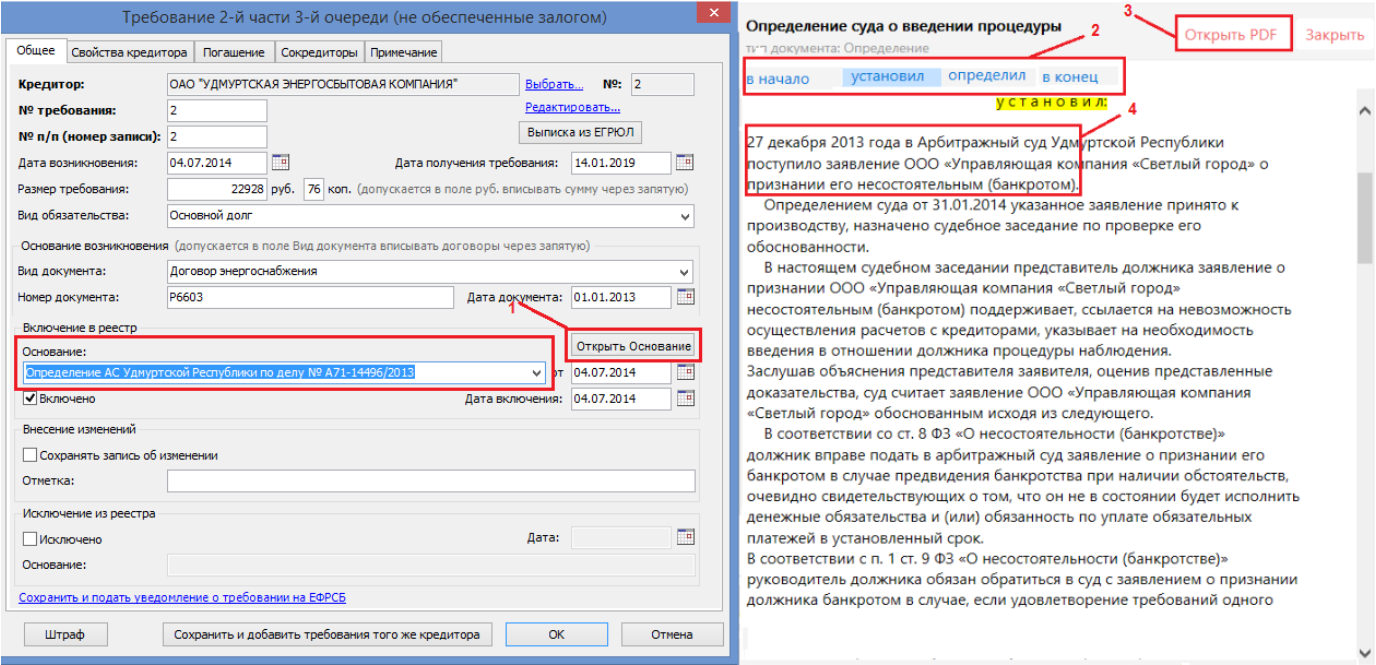Open calendar next to Дата документа
This screenshot has width=1376, height=665.
tap(684, 296)
